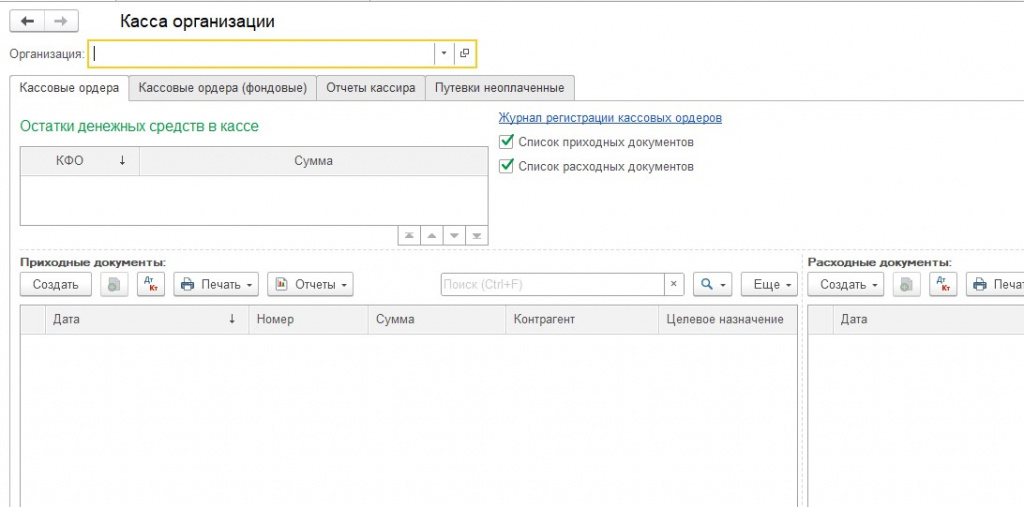Move row to top in balances table
Viewport: 1024px width, 507px height.
(x=409, y=236)
